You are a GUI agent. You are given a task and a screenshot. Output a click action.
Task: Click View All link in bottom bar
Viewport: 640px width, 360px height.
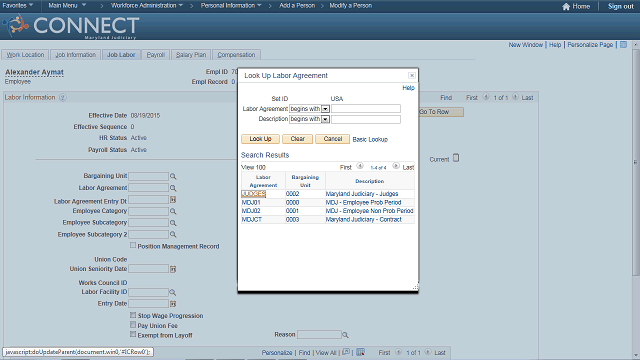coord(326,353)
